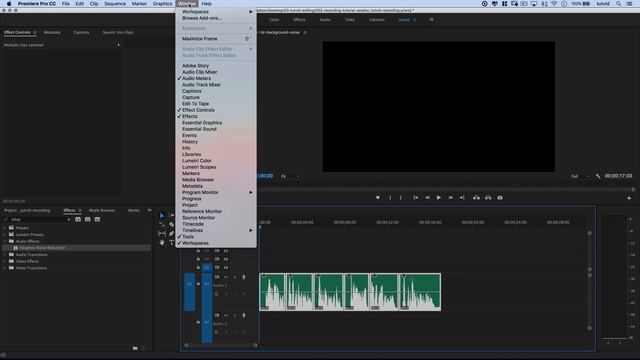Step back one frame
The width and height of the screenshot is (640, 360).
point(427,198)
